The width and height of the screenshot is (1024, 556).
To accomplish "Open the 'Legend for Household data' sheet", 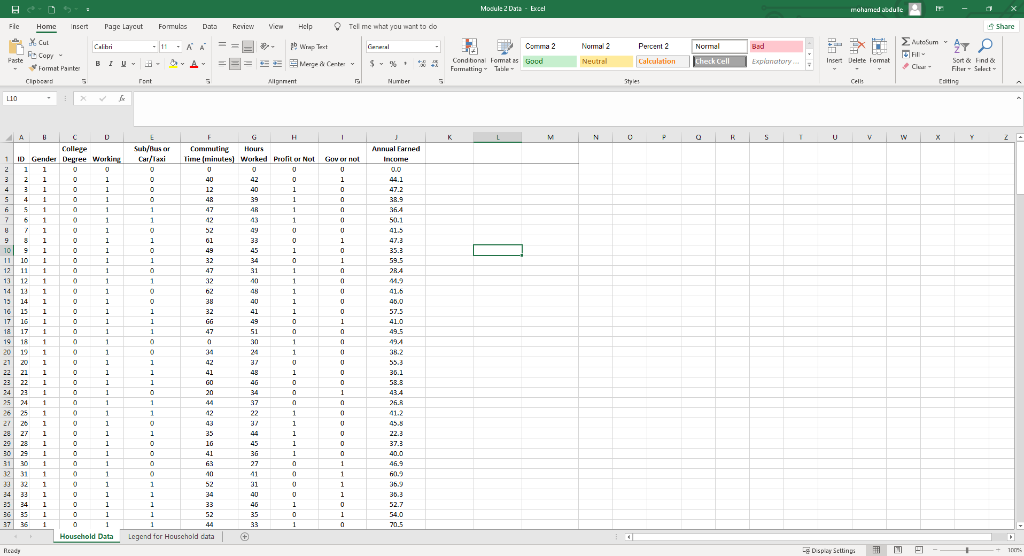I will (x=171, y=536).
